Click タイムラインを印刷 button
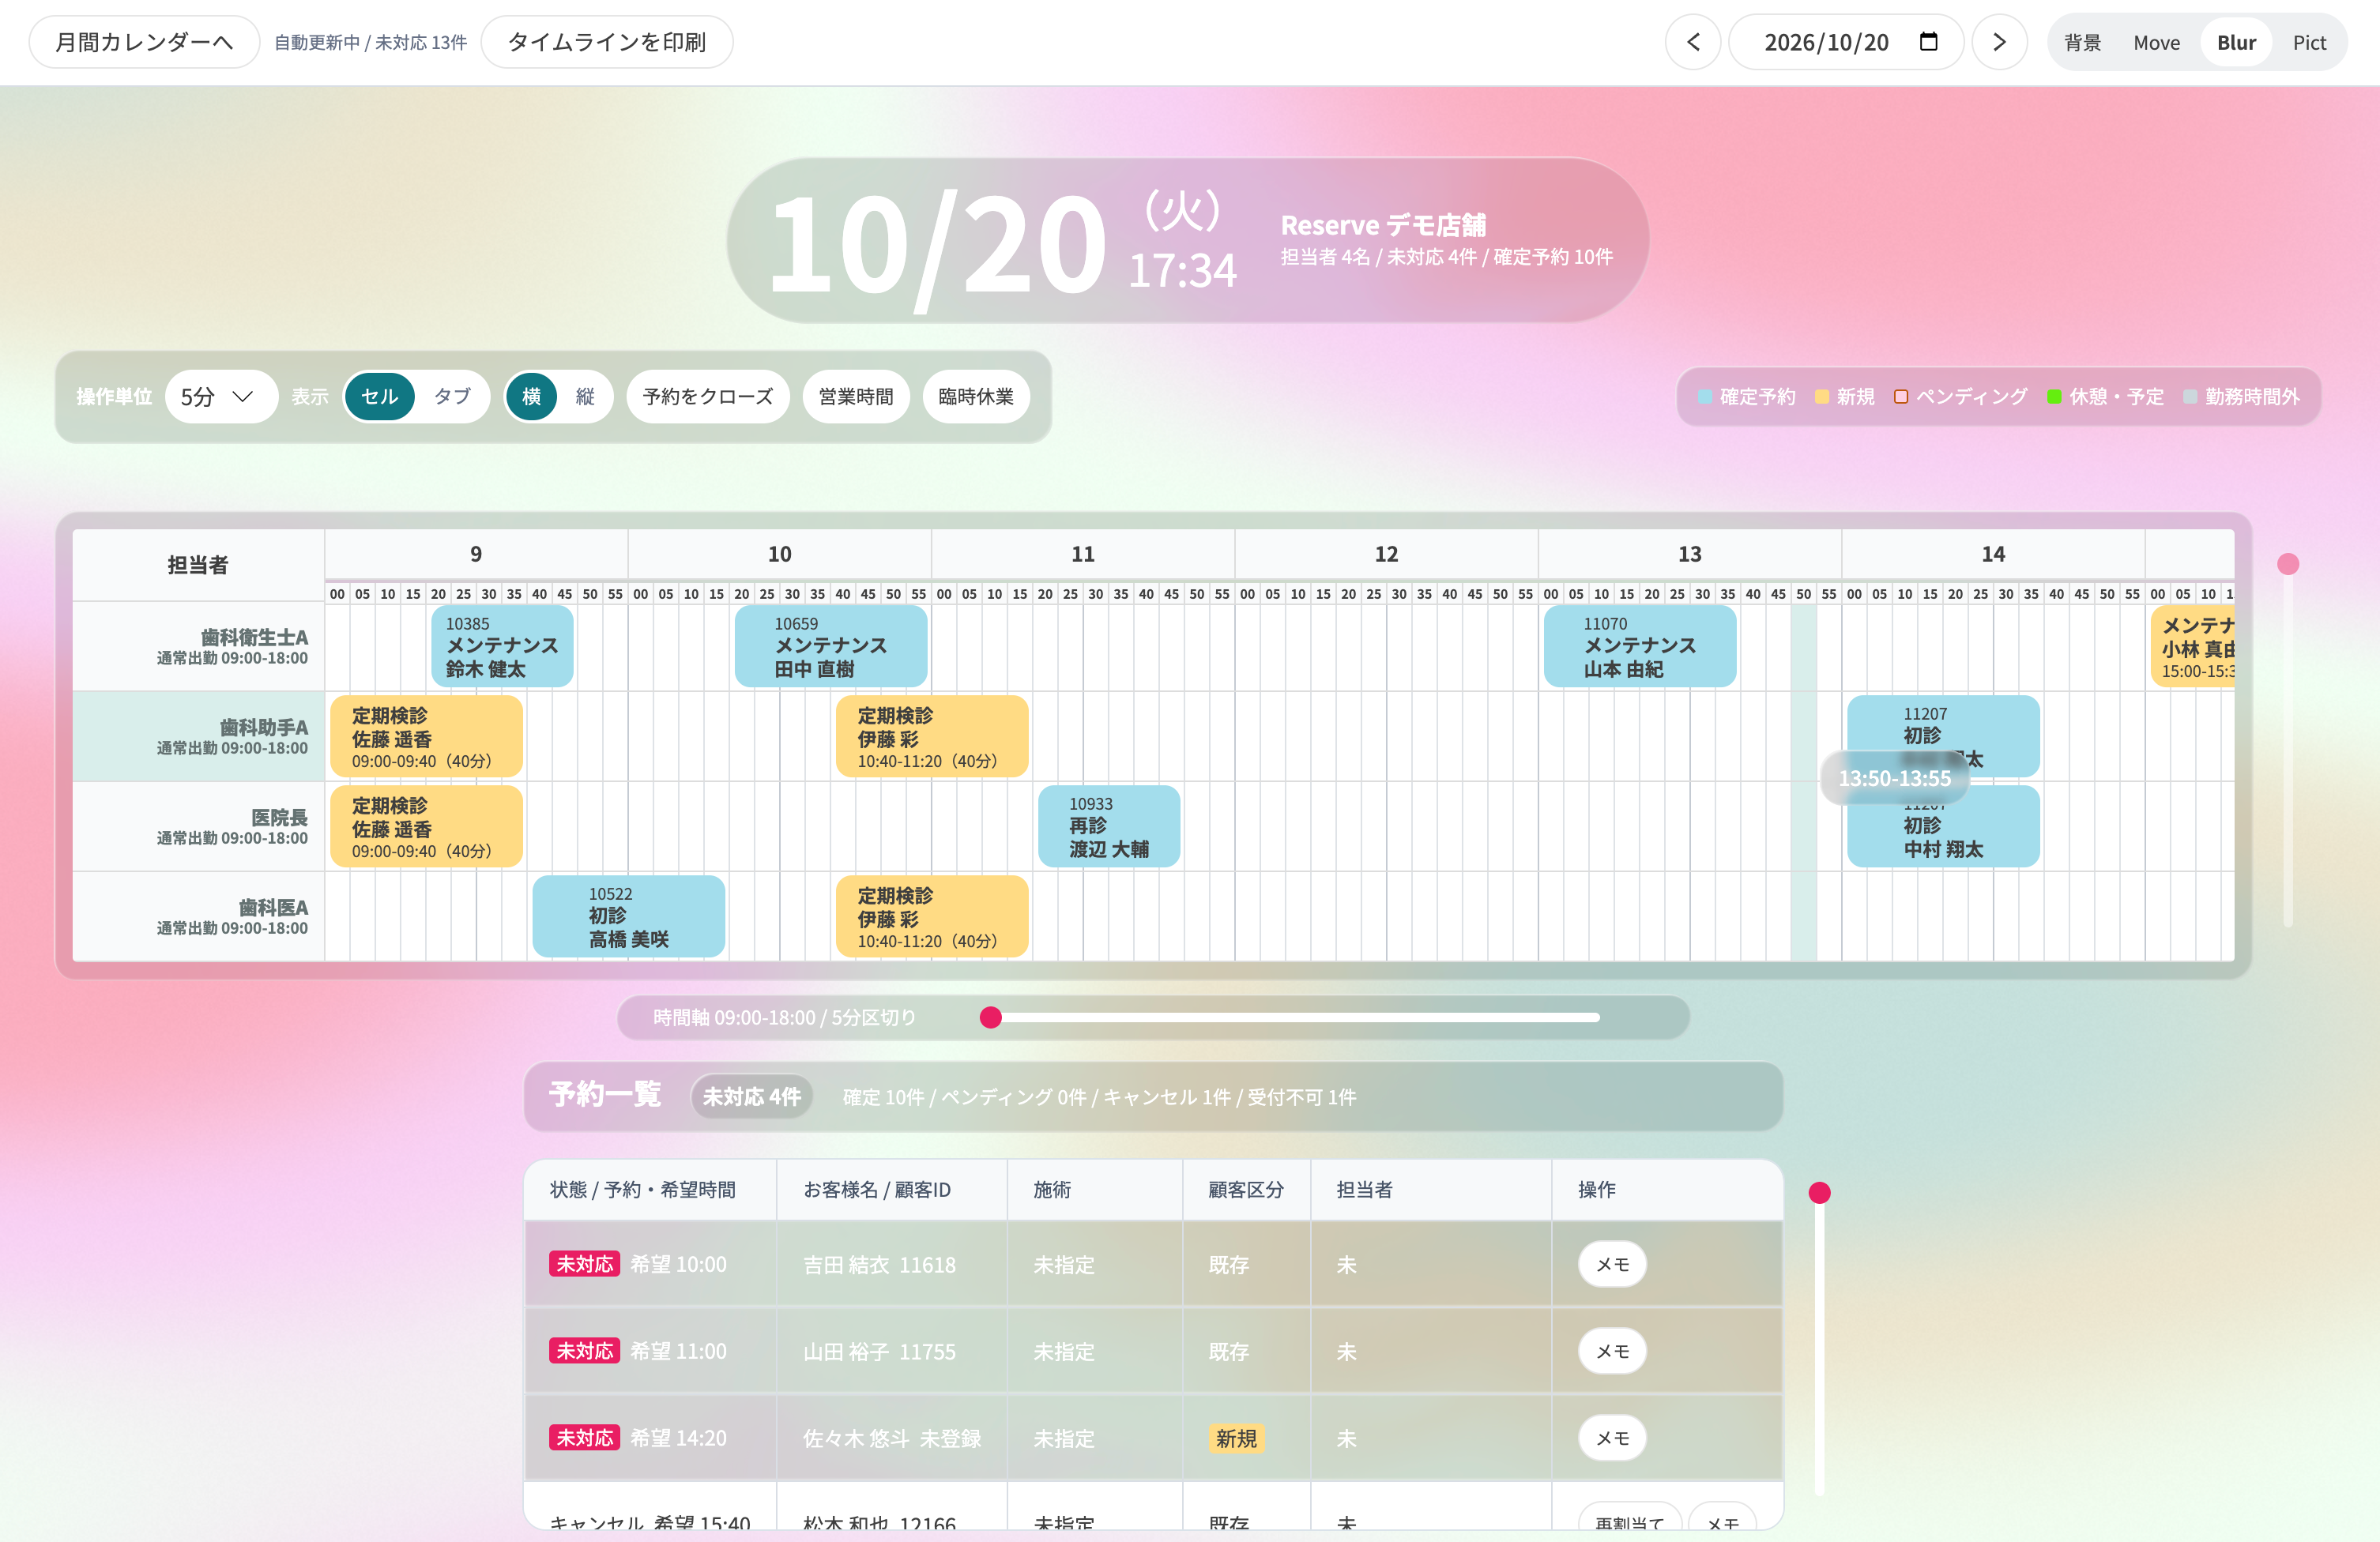Screen dimensions: 2380x1542 [607, 42]
